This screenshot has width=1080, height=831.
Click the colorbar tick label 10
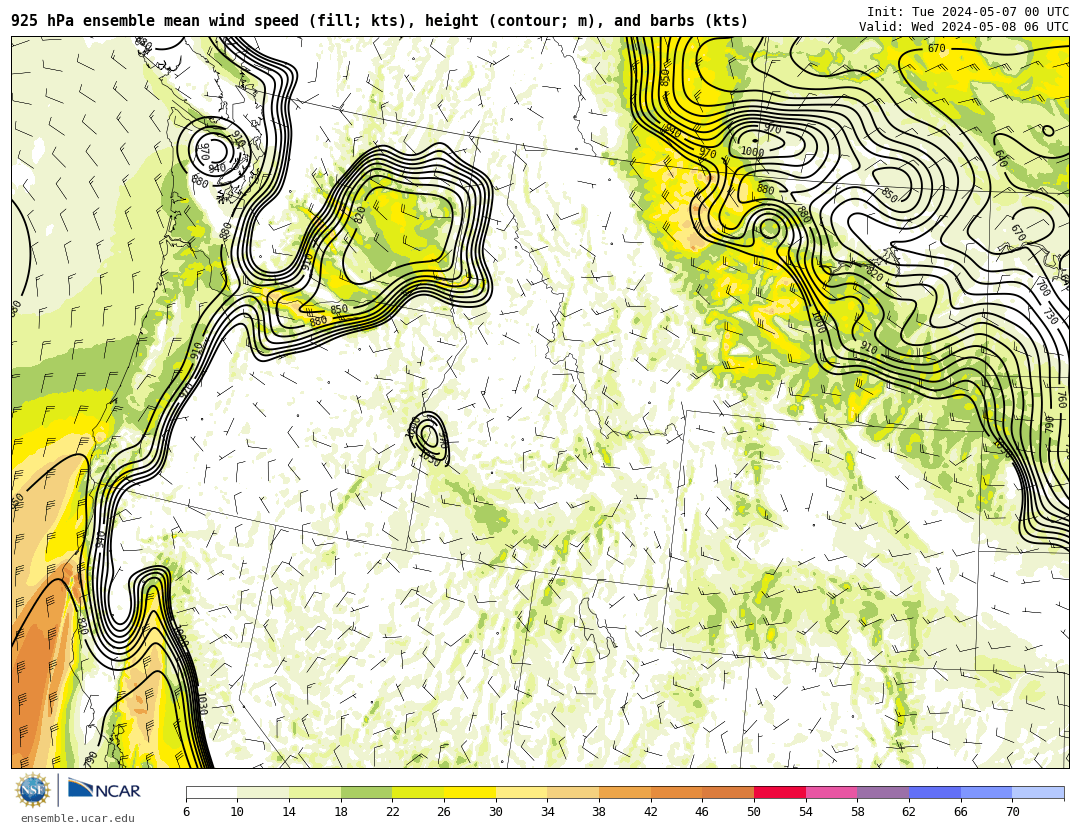click(238, 812)
